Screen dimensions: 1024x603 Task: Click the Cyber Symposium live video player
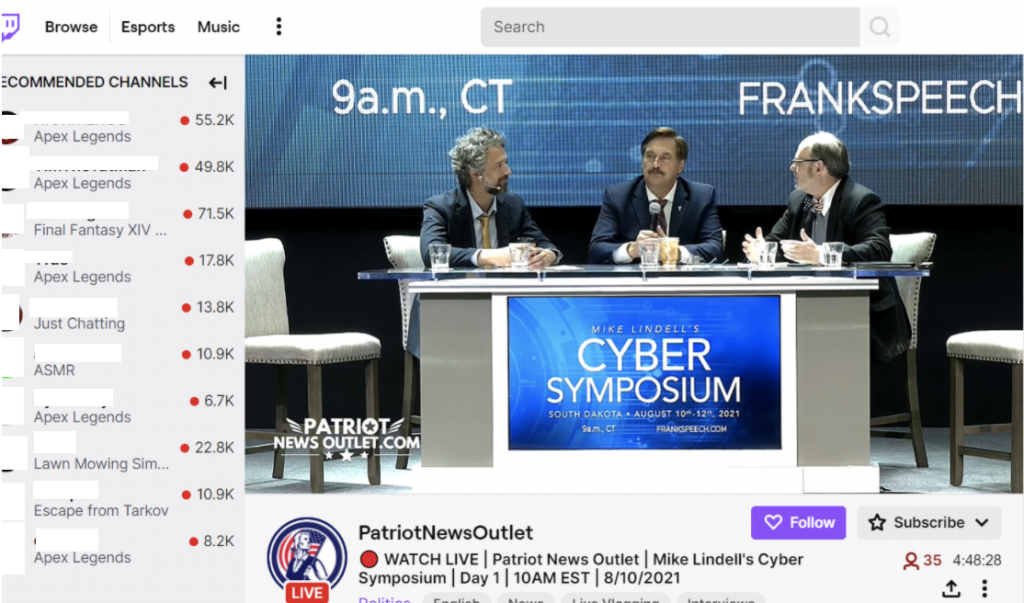pyautogui.click(x=633, y=274)
